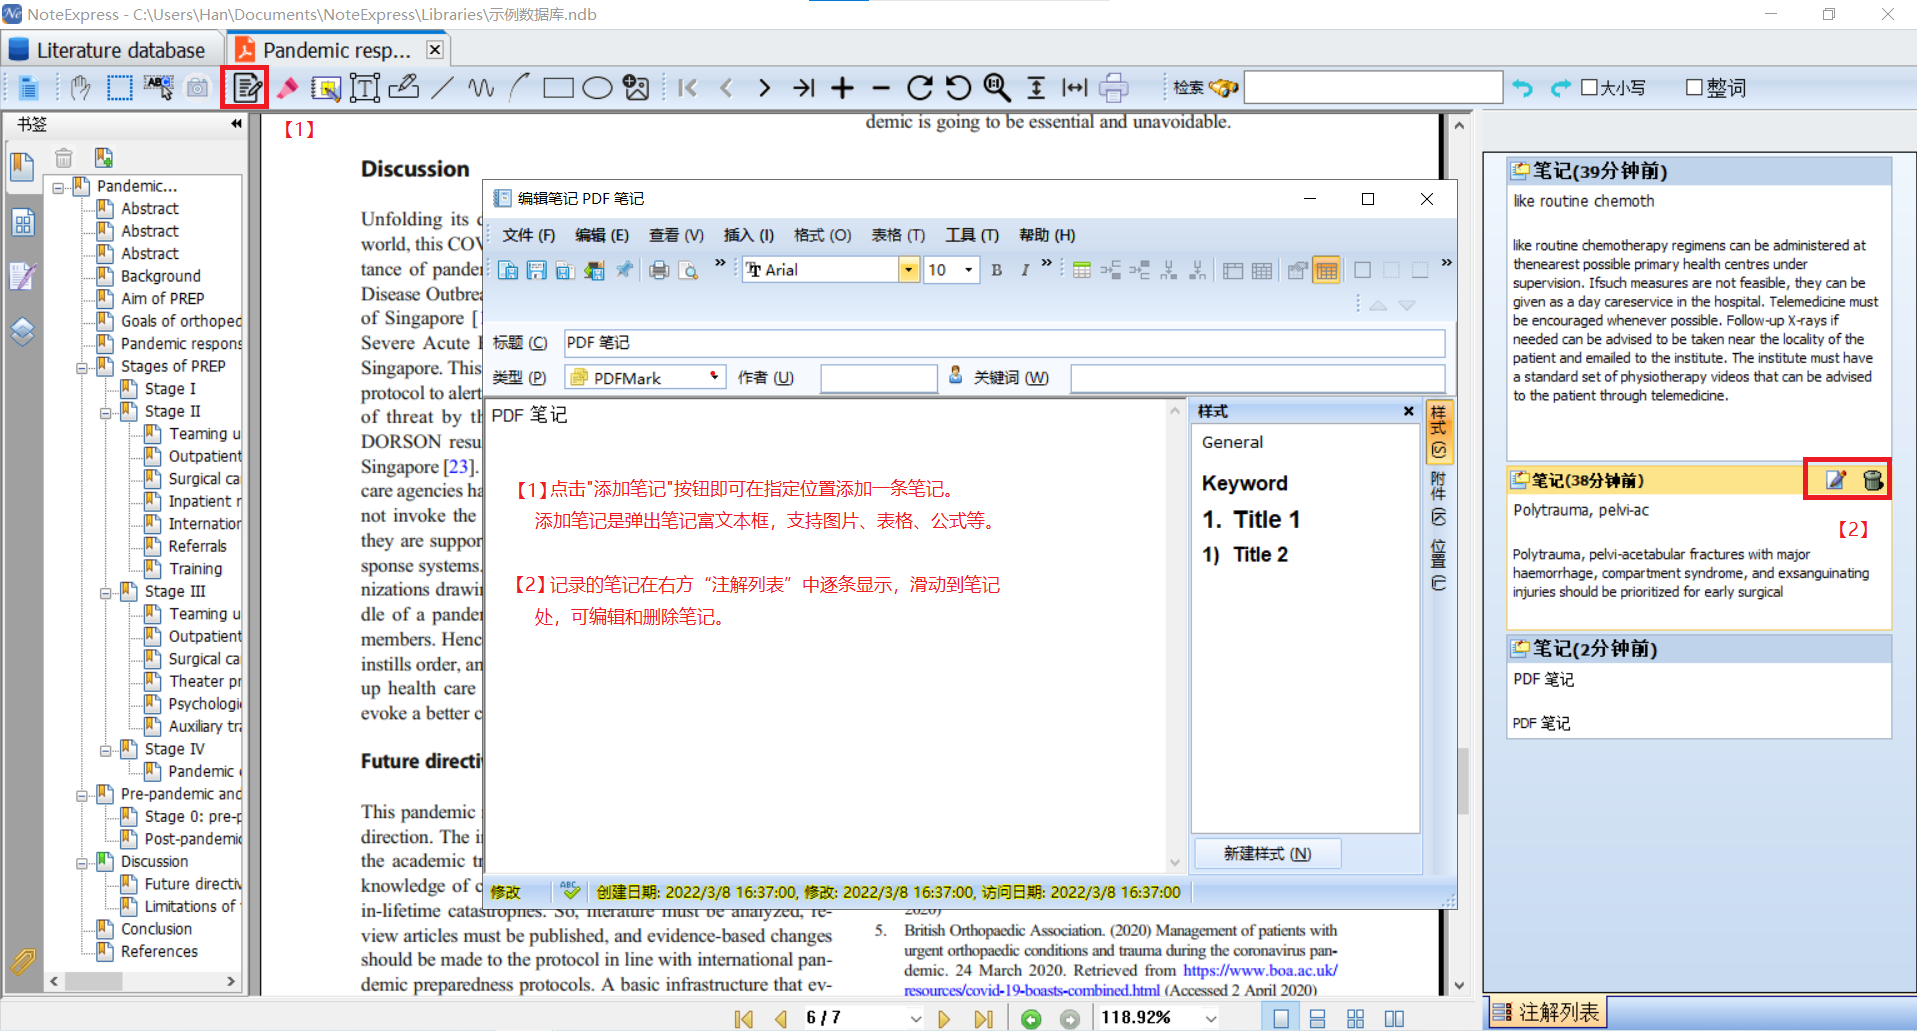Choose the ellipse drawing tool
The image size is (1917, 1031).
click(597, 88)
